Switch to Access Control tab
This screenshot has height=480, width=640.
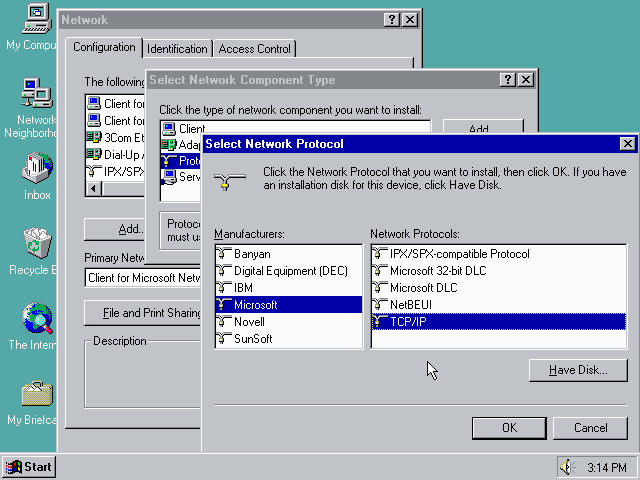(x=255, y=49)
